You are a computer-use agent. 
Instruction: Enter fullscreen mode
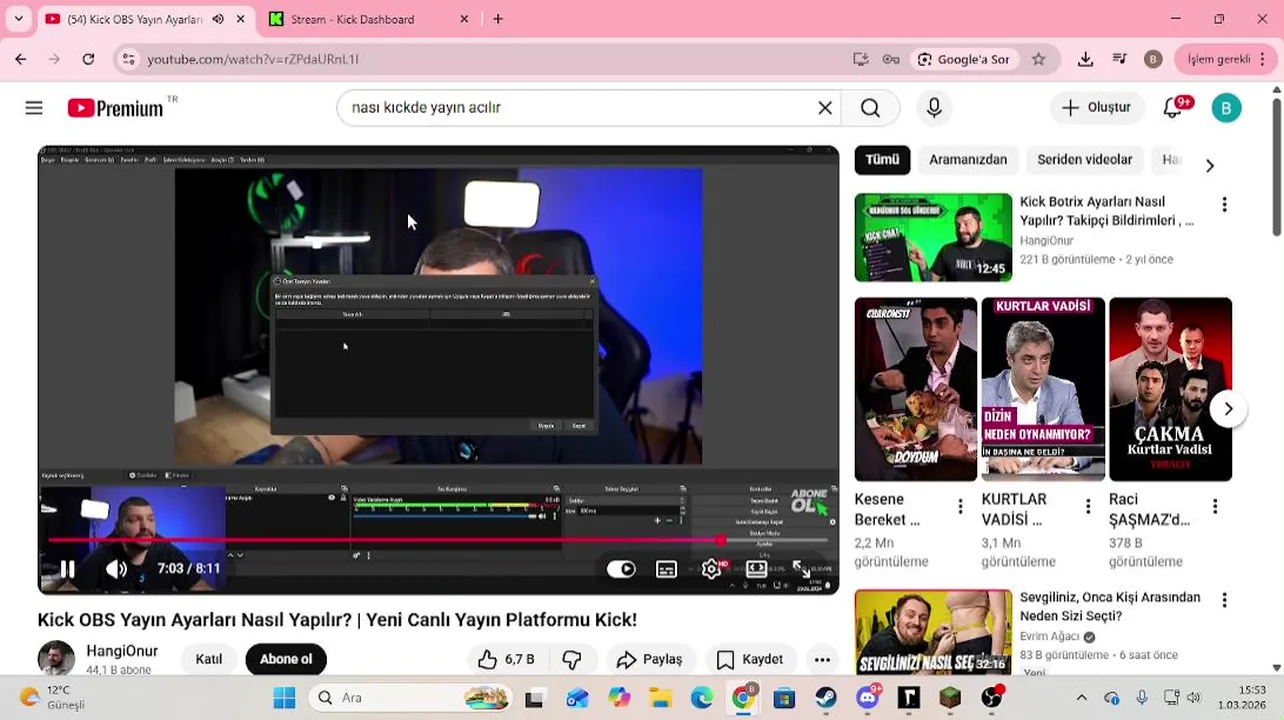[802, 569]
